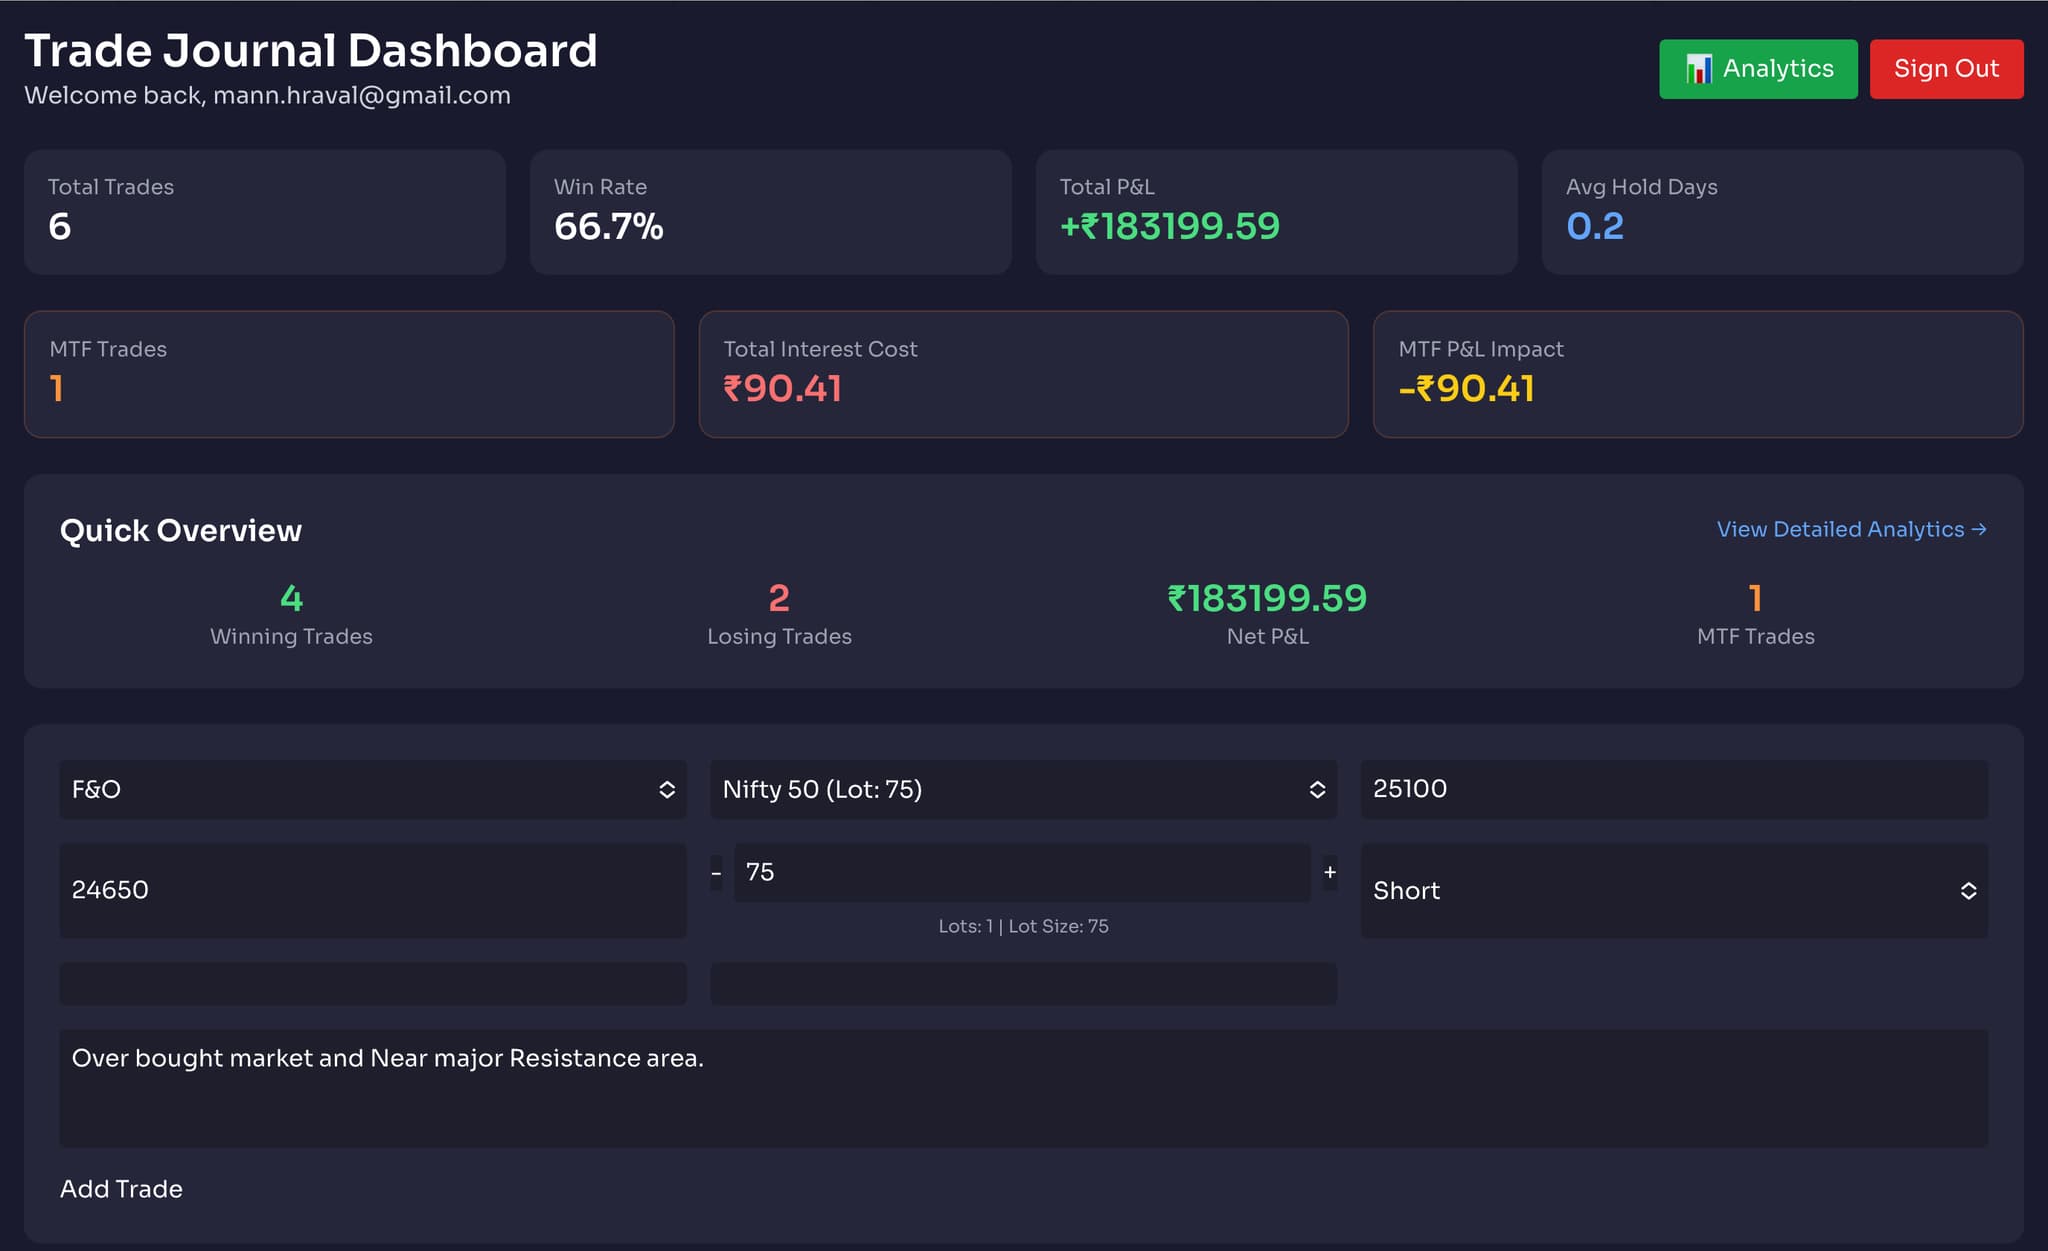The height and width of the screenshot is (1251, 2048).
Task: Click the plus quantity stepper button
Action: pos(1329,873)
